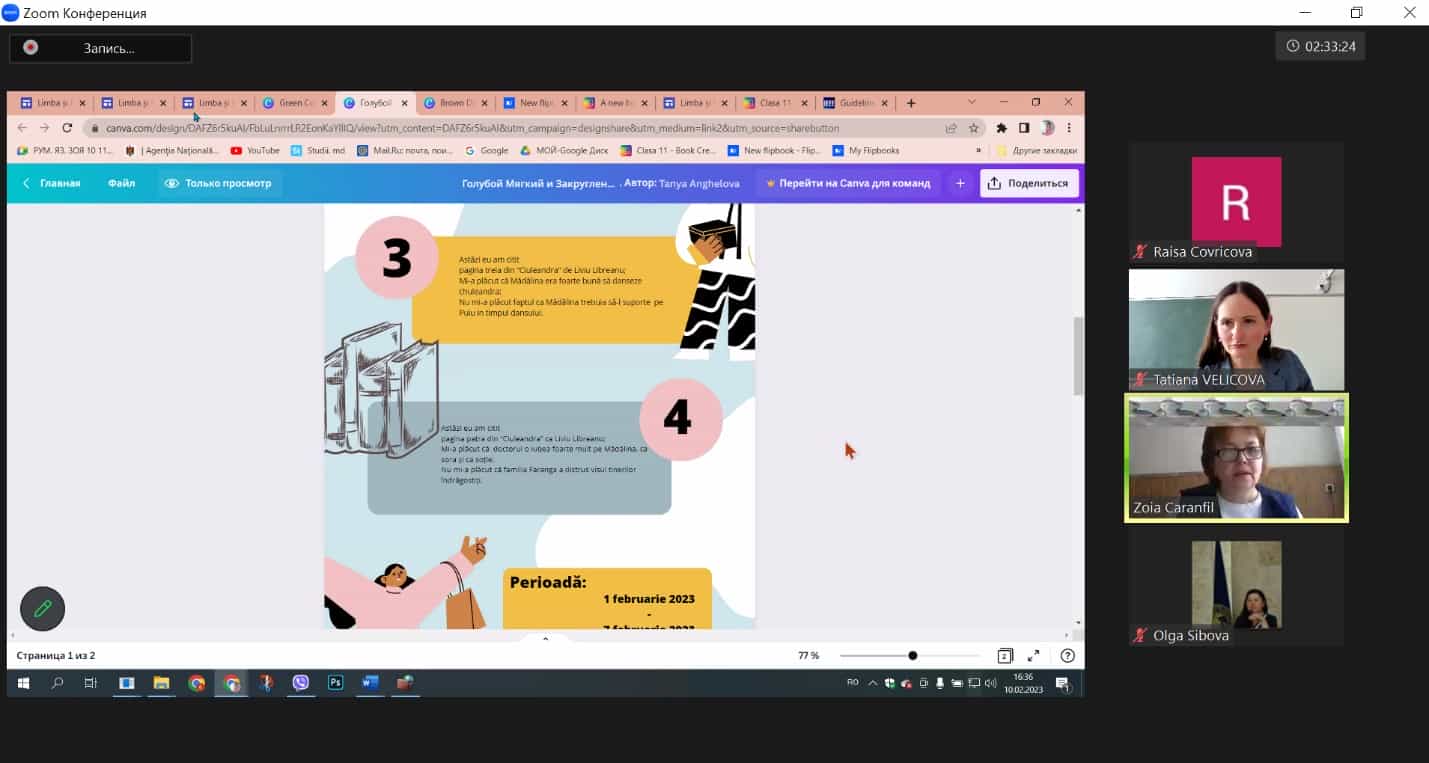1429x763 pixels.
Task: Expand the page thumbnails chevron at bottom
Action: 545,637
